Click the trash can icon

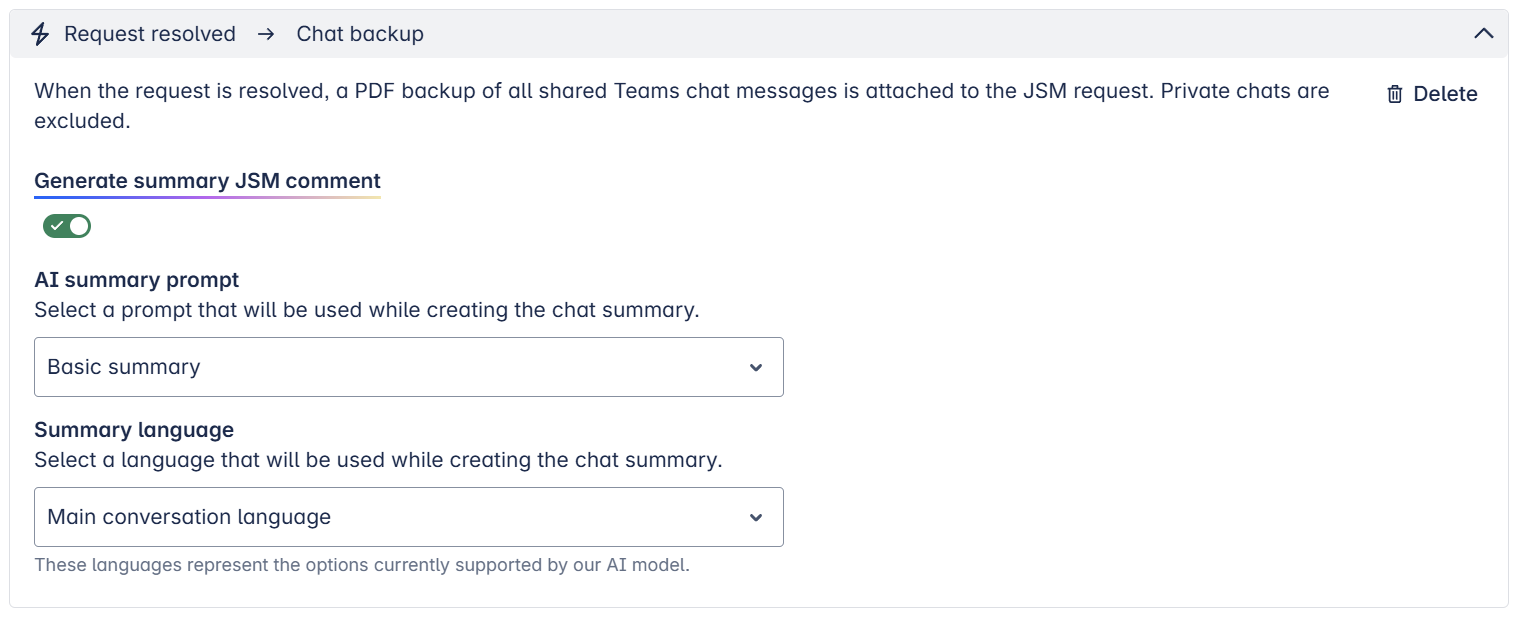pyautogui.click(x=1395, y=94)
